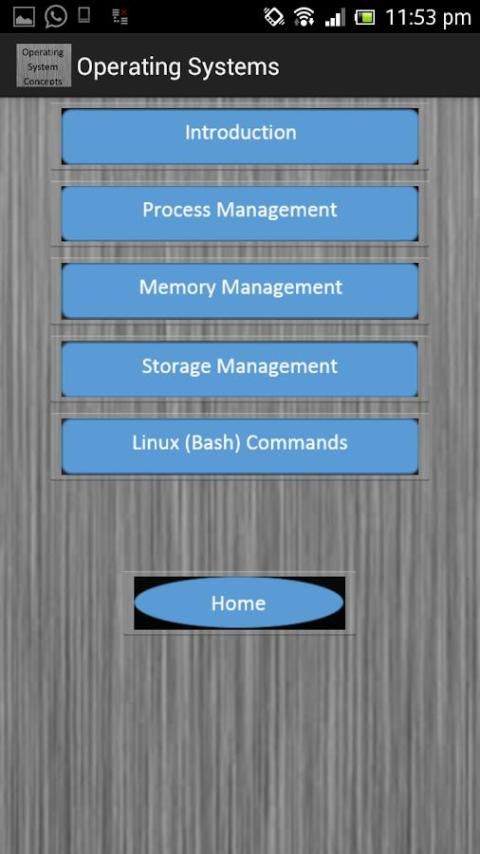Tap the 11:53 pm clock

click(x=428, y=17)
